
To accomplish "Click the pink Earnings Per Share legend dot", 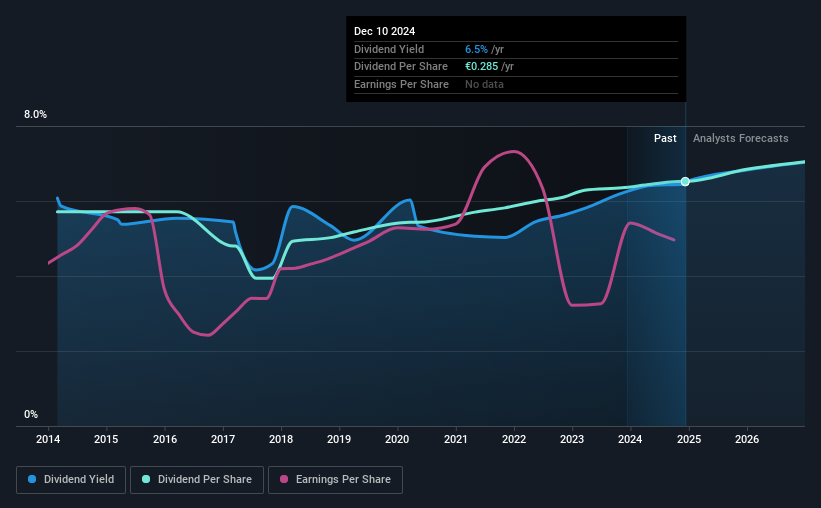I will click(x=284, y=479).
